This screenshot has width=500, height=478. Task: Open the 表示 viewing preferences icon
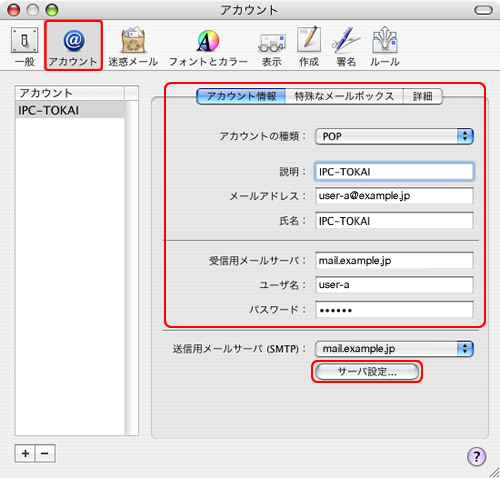pyautogui.click(x=272, y=47)
